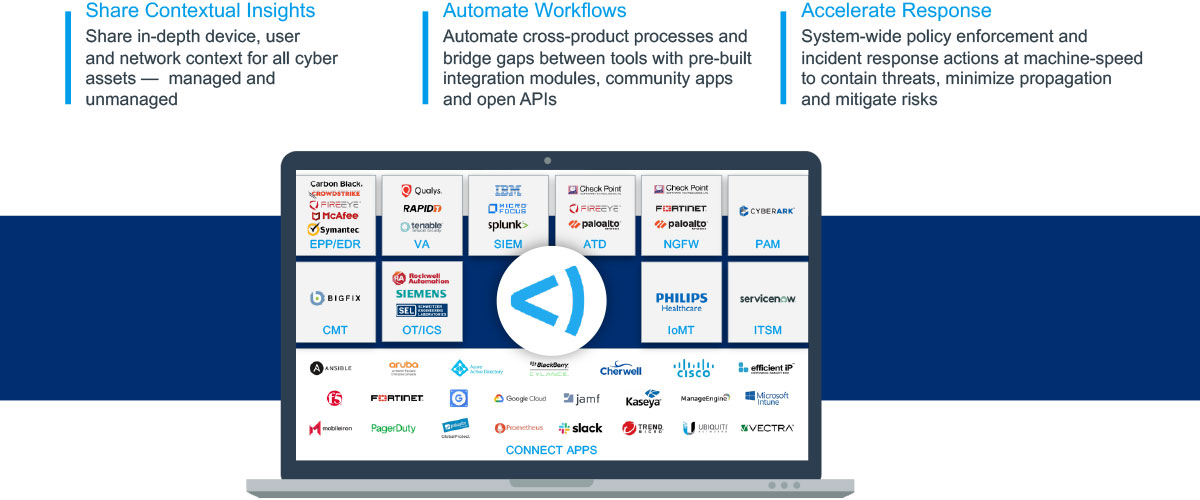1200x500 pixels.
Task: Choose the Symantec logo
Action: 334,229
